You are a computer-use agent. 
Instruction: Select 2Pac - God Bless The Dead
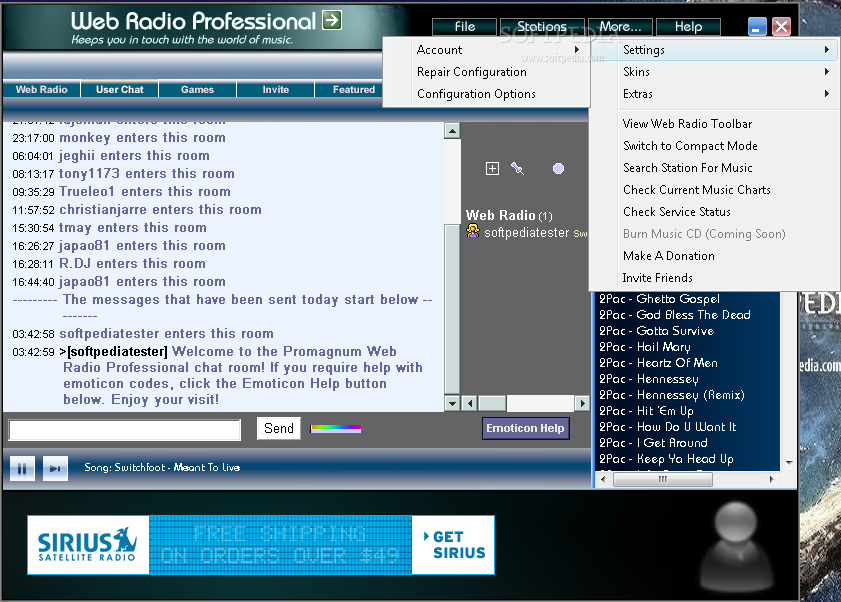(675, 315)
